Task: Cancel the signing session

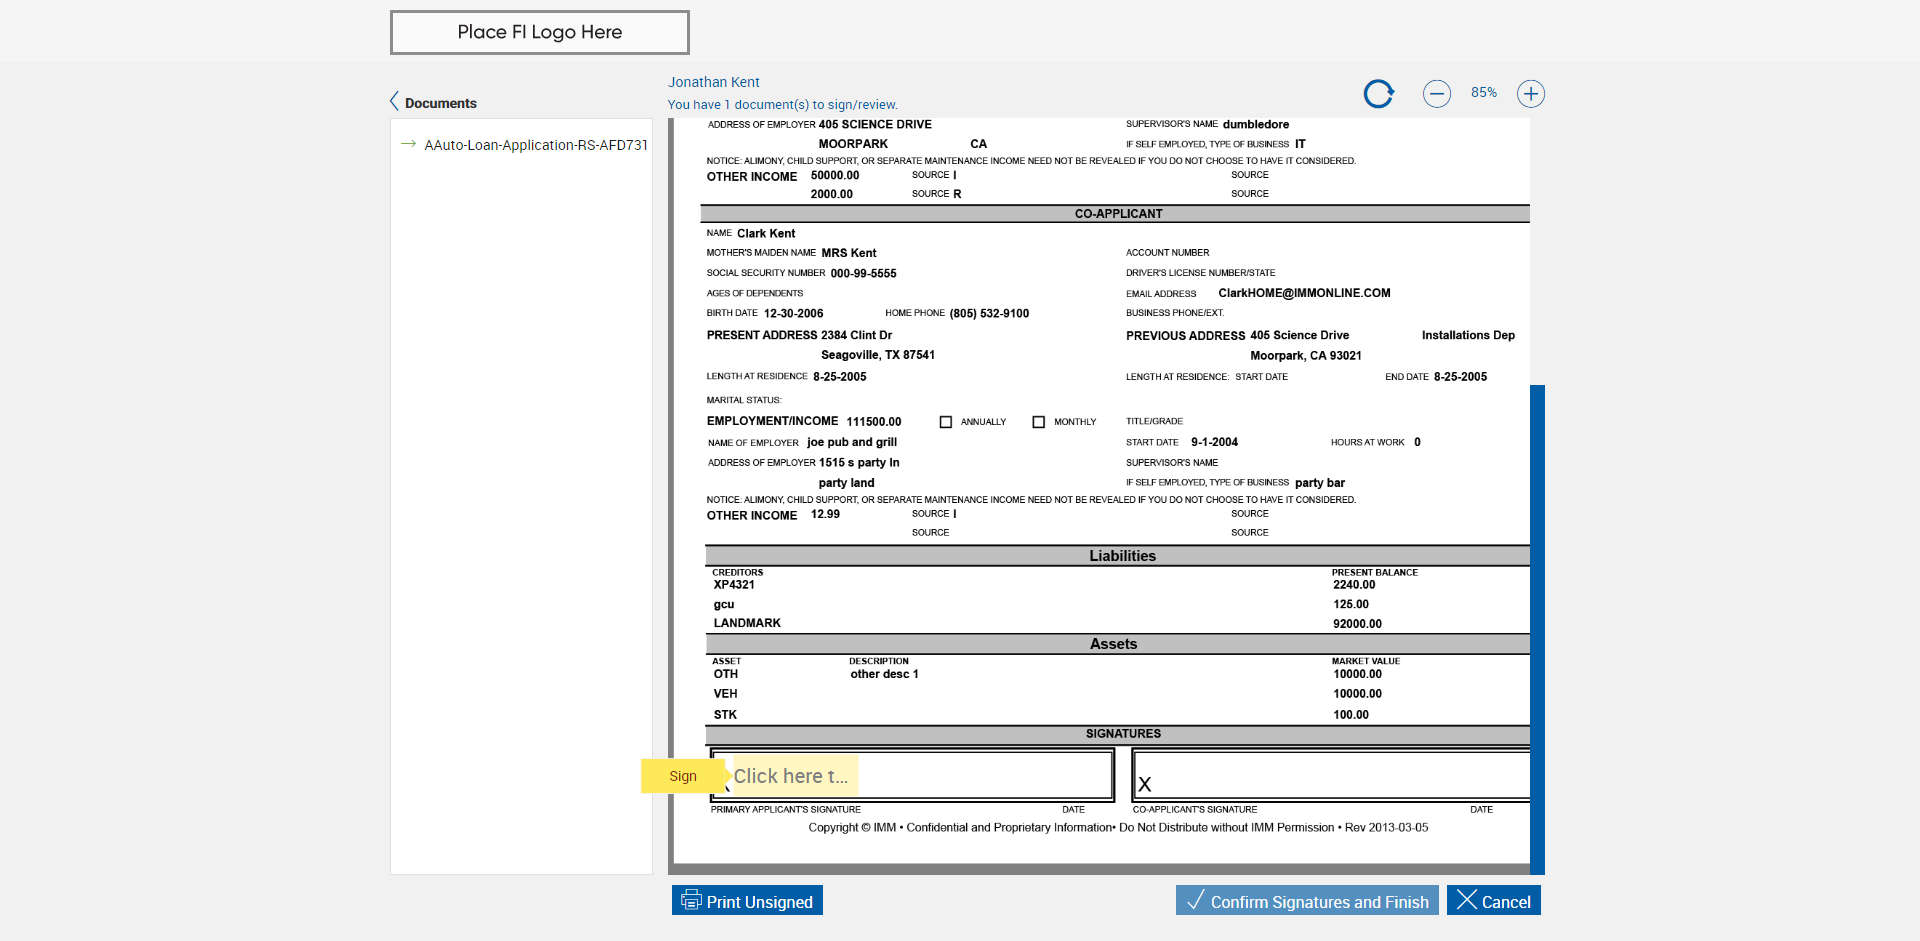Action: click(1494, 900)
